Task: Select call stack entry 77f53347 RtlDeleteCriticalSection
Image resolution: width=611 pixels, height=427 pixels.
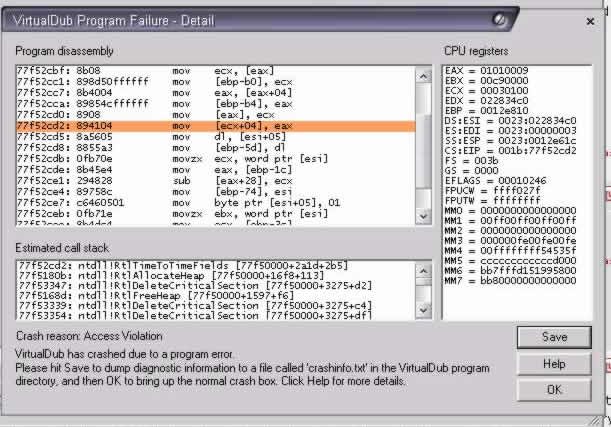Action: tap(216, 286)
